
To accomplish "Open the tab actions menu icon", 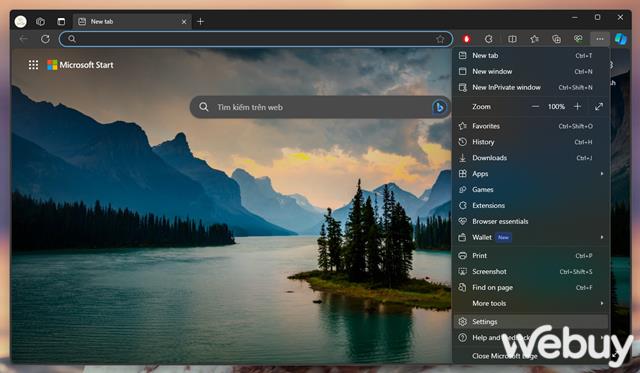I will click(61, 21).
